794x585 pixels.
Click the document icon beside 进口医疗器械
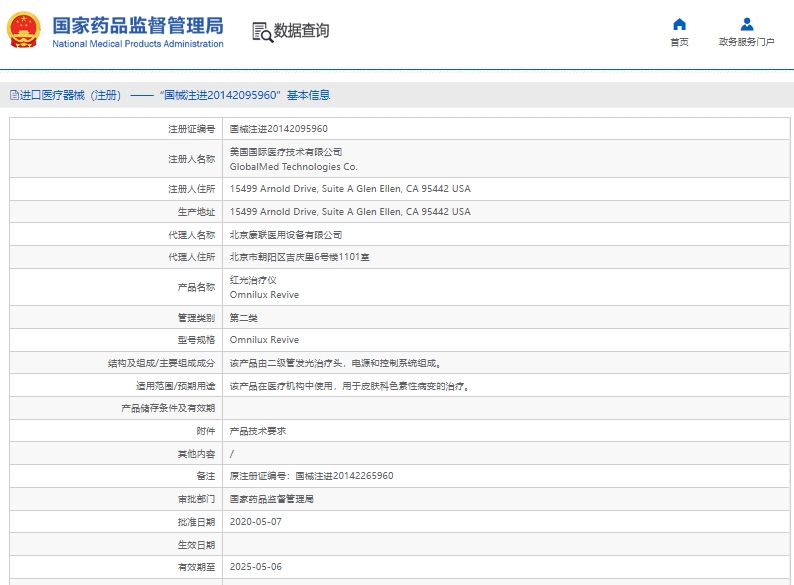[14, 95]
